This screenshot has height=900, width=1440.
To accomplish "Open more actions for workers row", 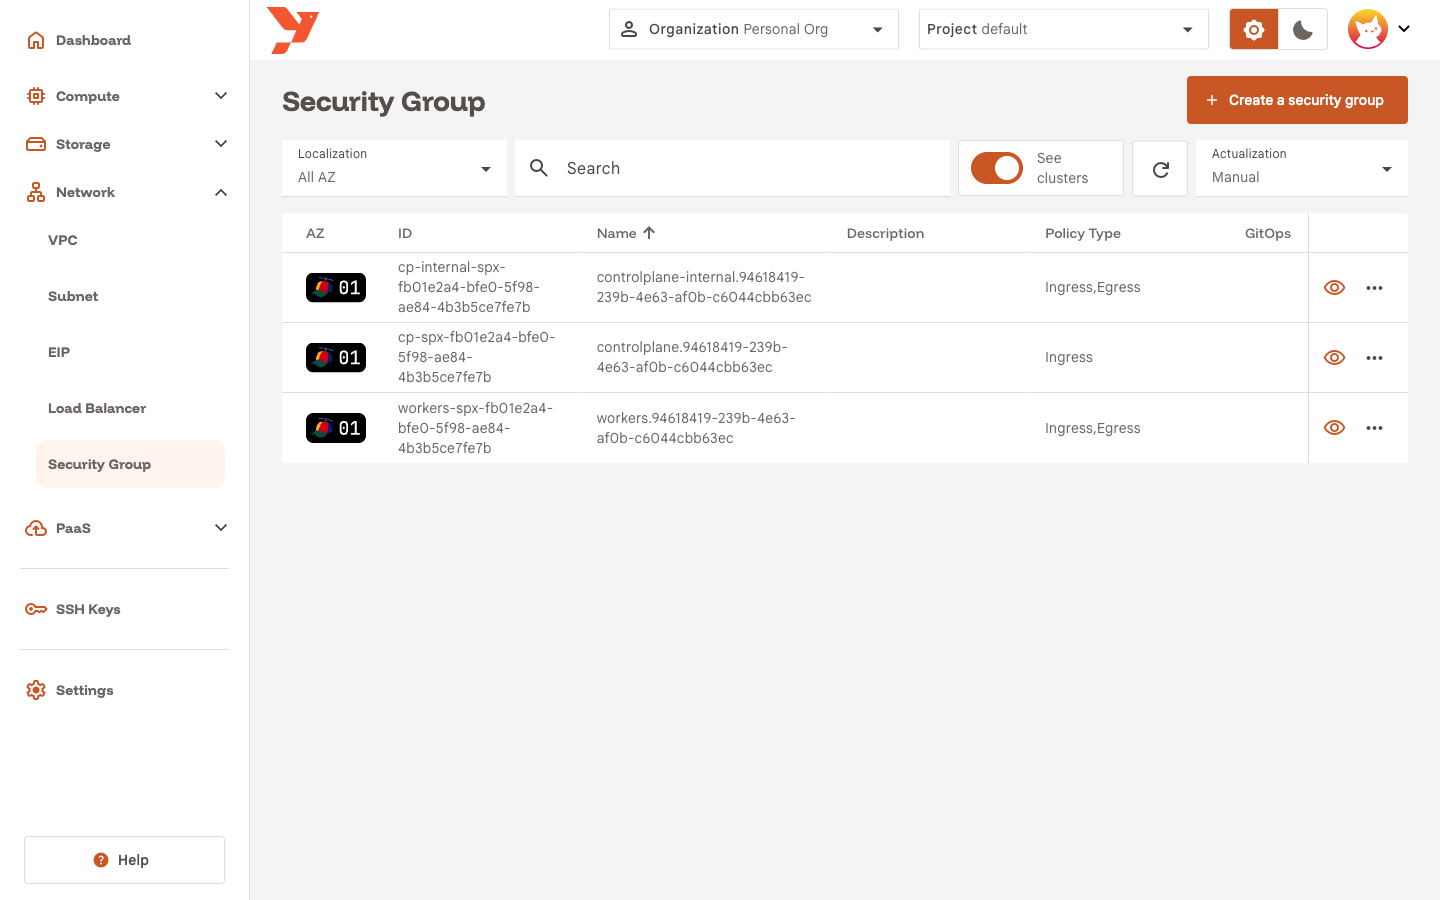I will click(x=1374, y=428).
